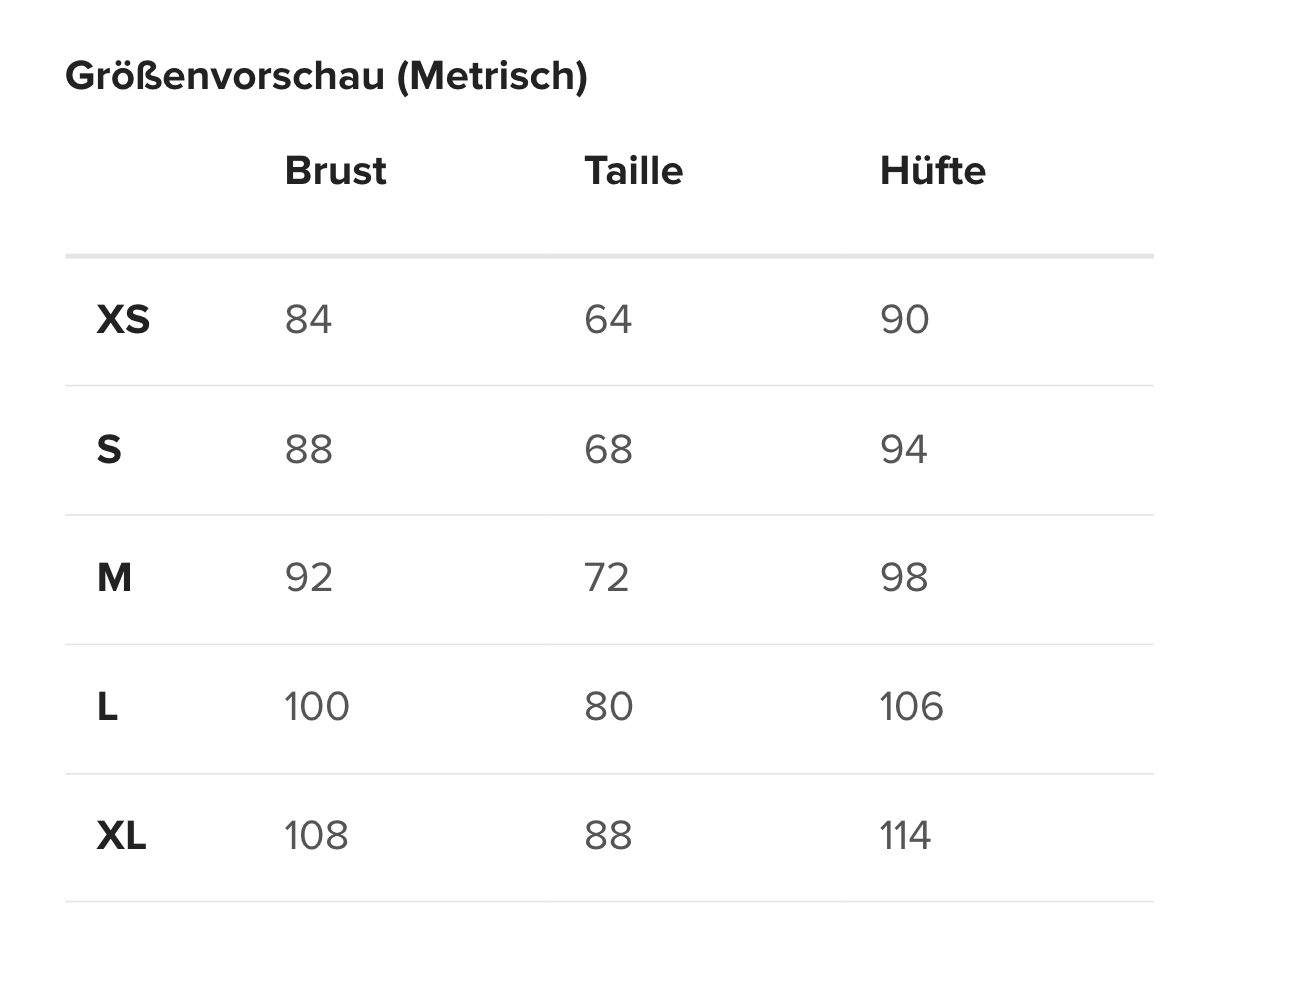Click the Taille column header
The width and height of the screenshot is (1294, 984).
[633, 171]
